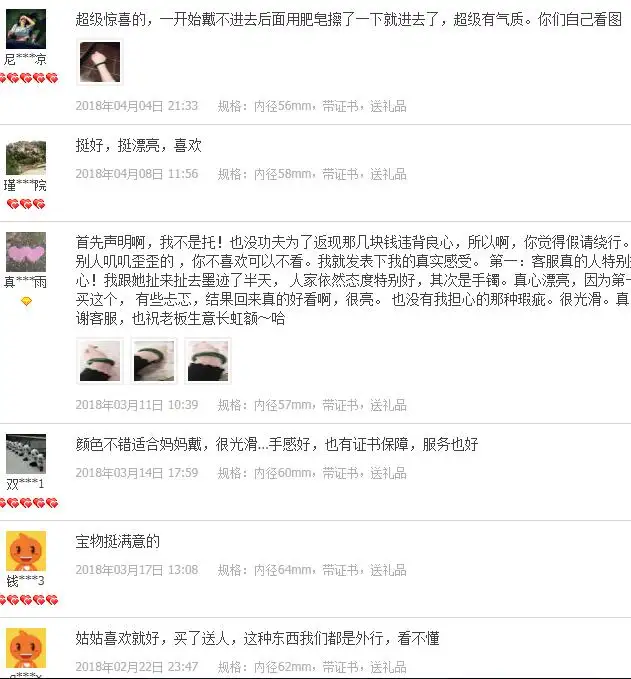Click yellow diamond badge under 真***雨
Viewport: 631px width, 679px height.
coord(26,301)
